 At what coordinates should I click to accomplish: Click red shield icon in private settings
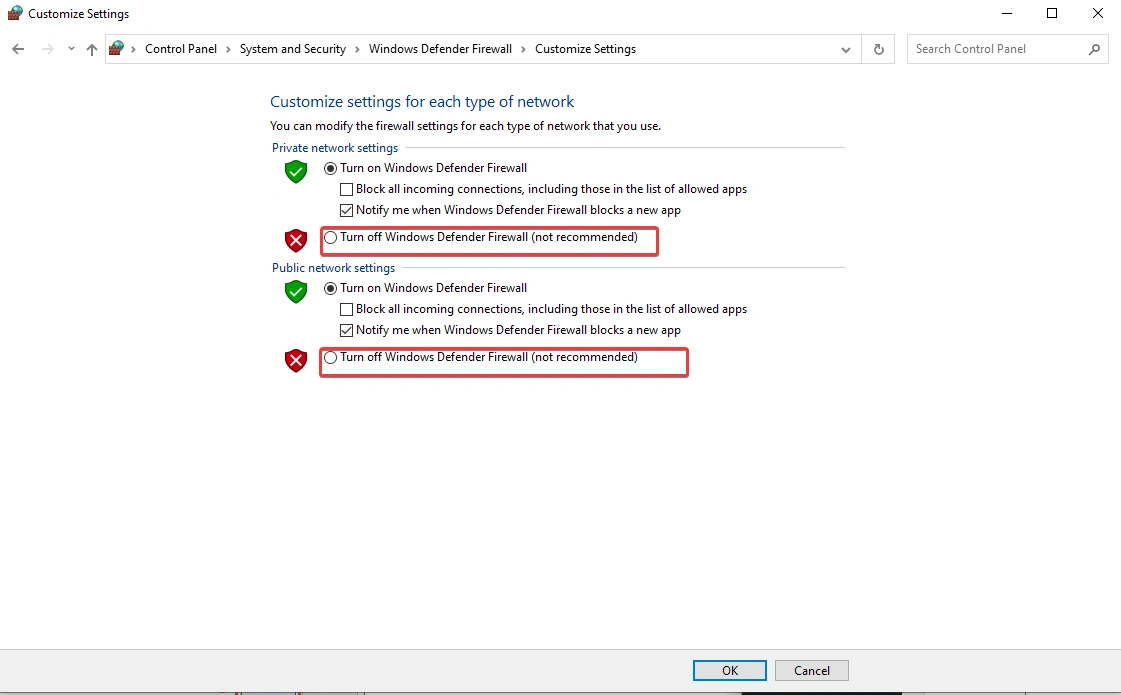pos(296,240)
